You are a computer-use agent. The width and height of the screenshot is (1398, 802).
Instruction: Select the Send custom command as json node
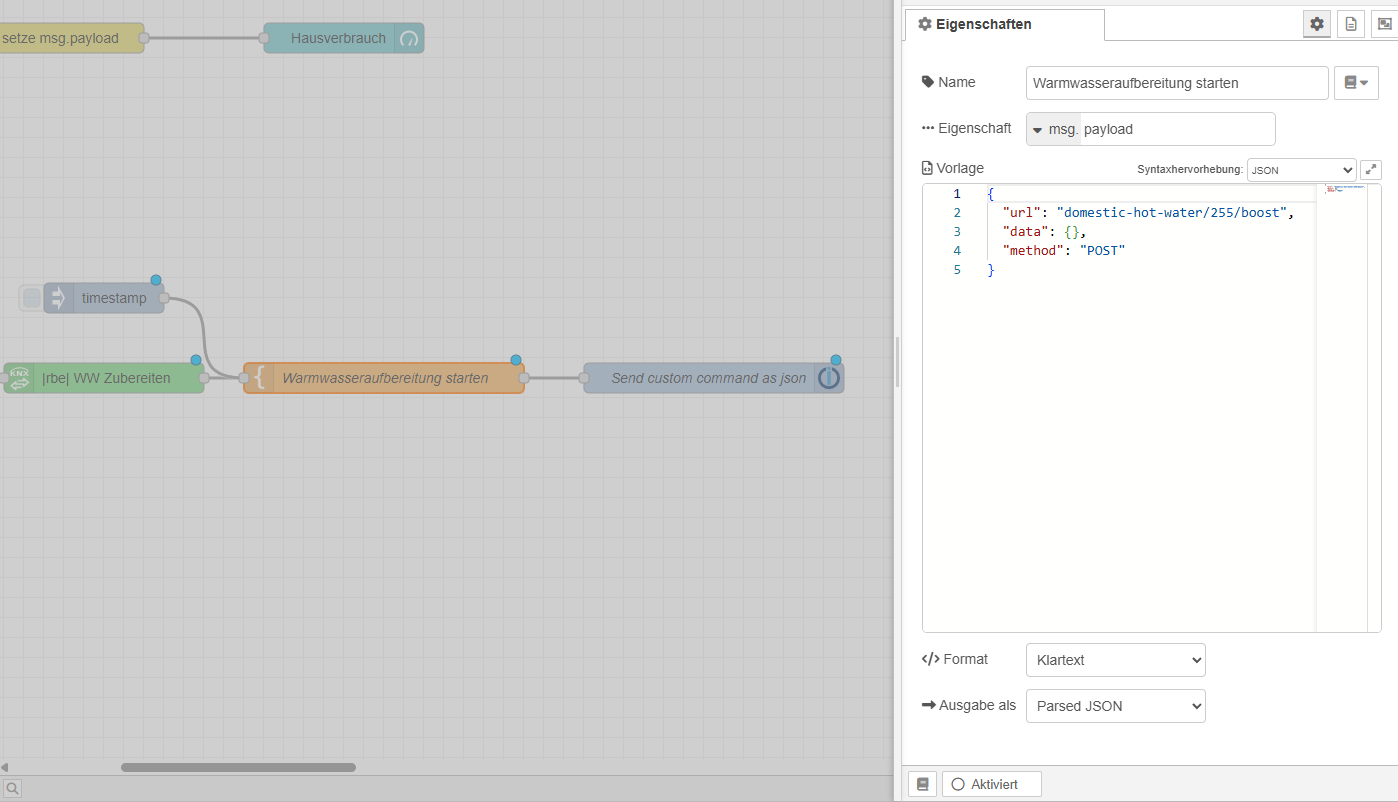pyautogui.click(x=714, y=378)
